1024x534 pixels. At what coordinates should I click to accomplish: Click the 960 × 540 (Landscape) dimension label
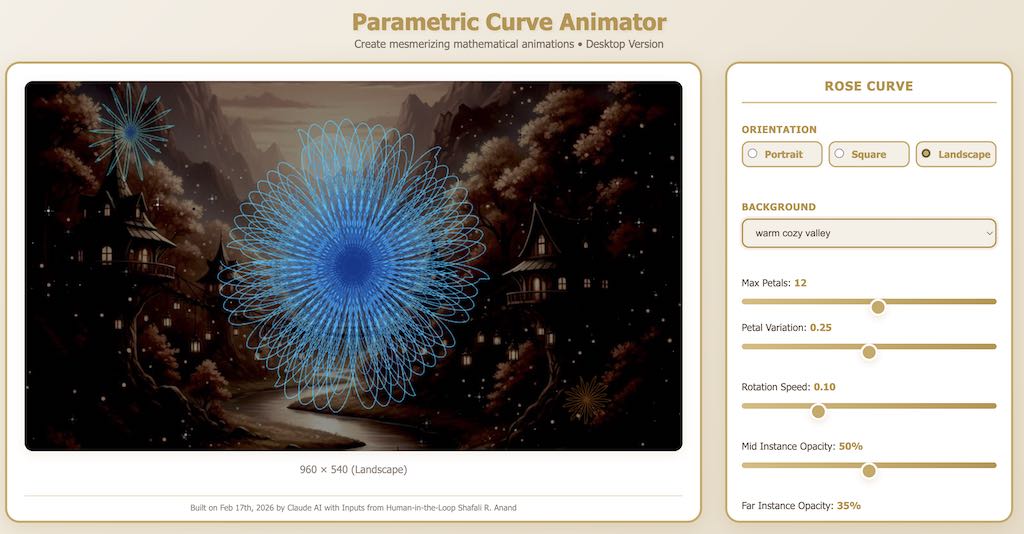353,469
